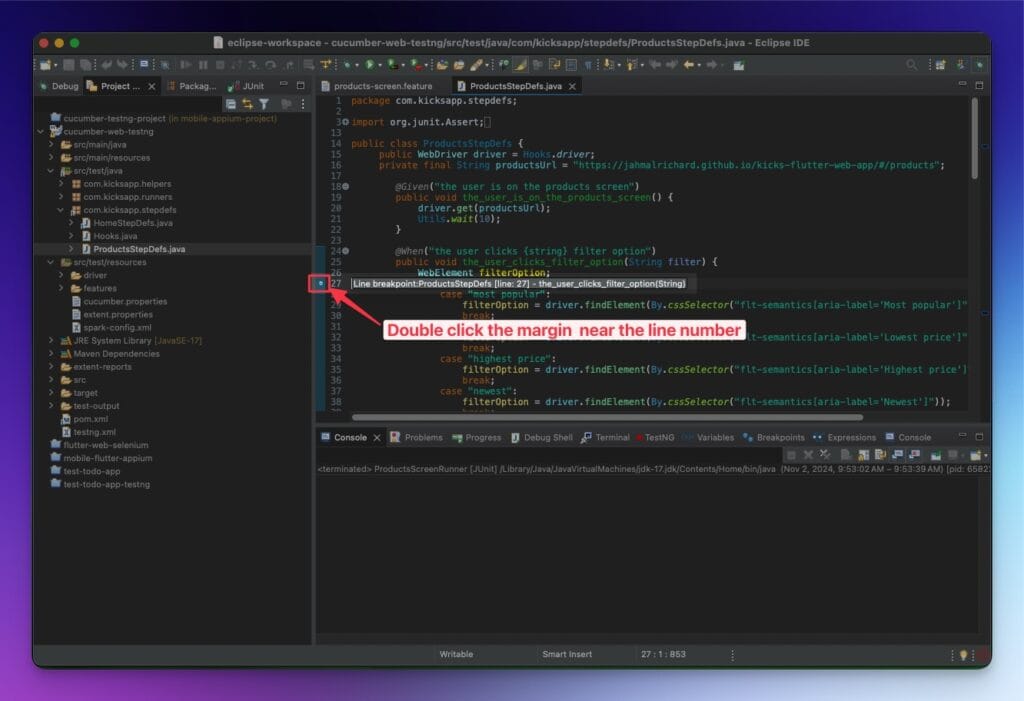This screenshot has height=701, width=1024.
Task: Click the 27 : 1 : 853 cursor position
Action: [663, 654]
